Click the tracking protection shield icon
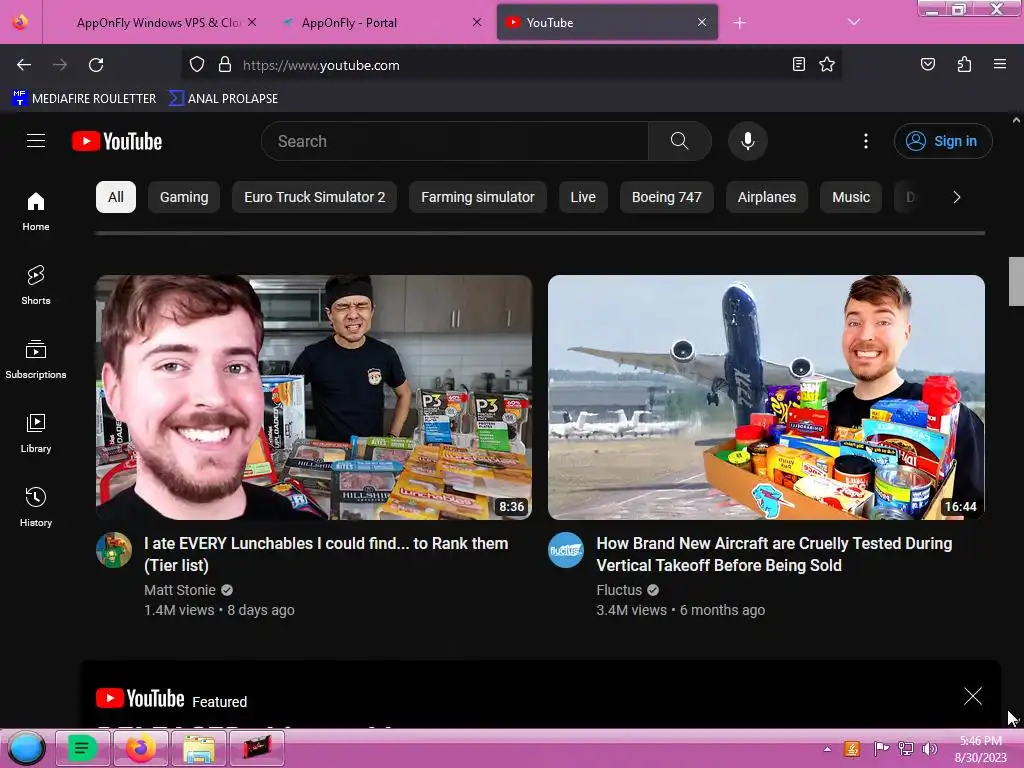Image resolution: width=1024 pixels, height=768 pixels. tap(197, 65)
